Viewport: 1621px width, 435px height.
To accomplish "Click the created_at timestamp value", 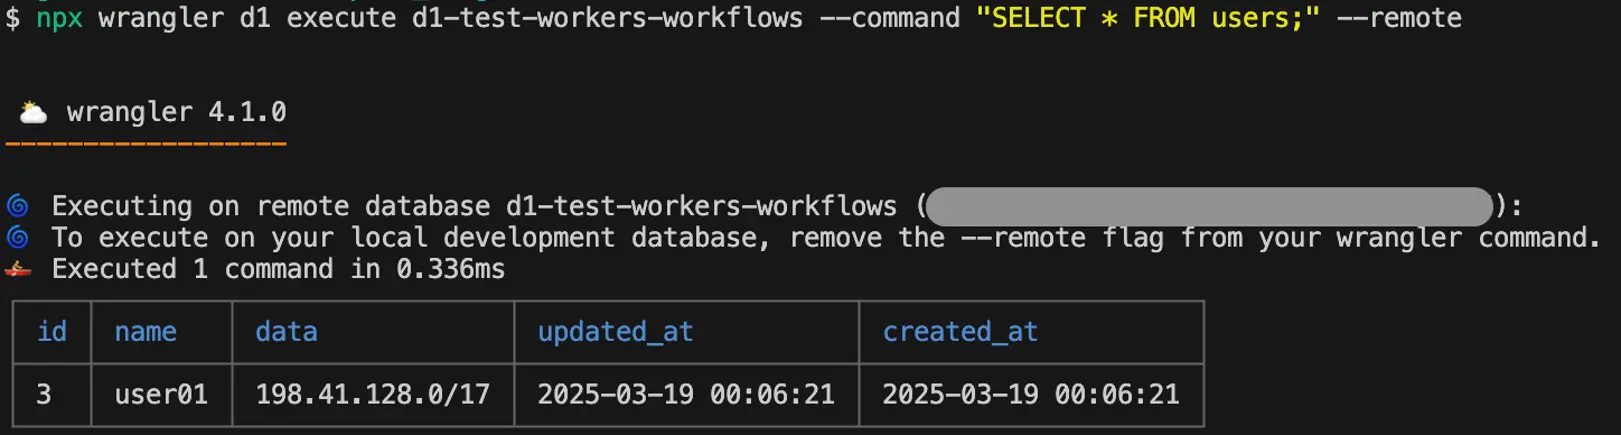I will point(1031,395).
